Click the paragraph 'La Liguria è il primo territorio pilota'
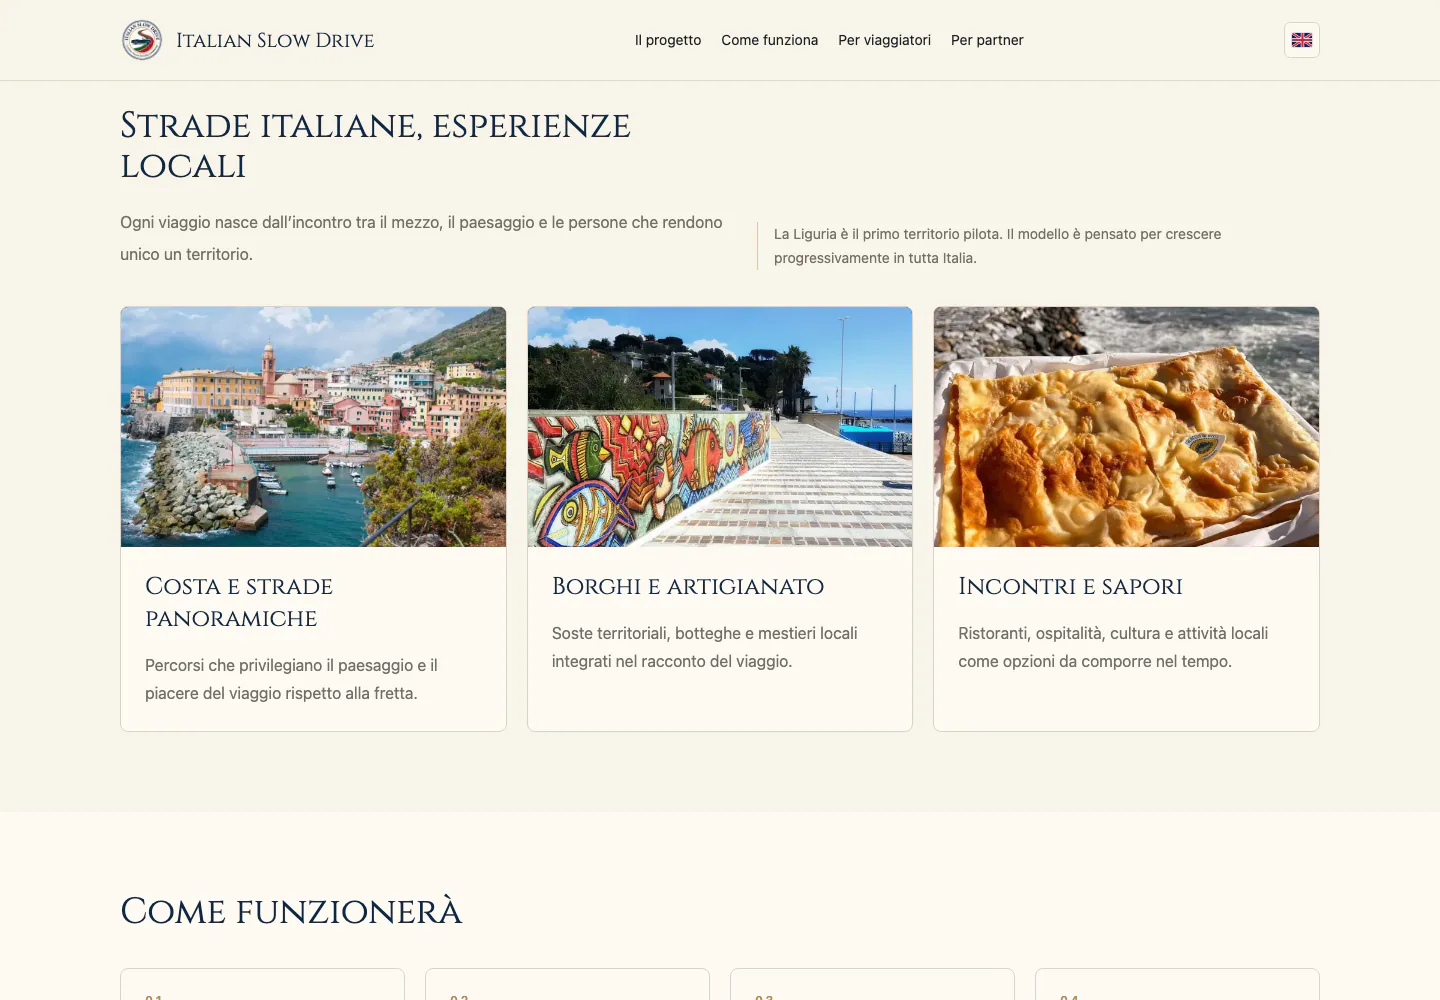Screen dimensions: 1440x1000 coord(997,246)
